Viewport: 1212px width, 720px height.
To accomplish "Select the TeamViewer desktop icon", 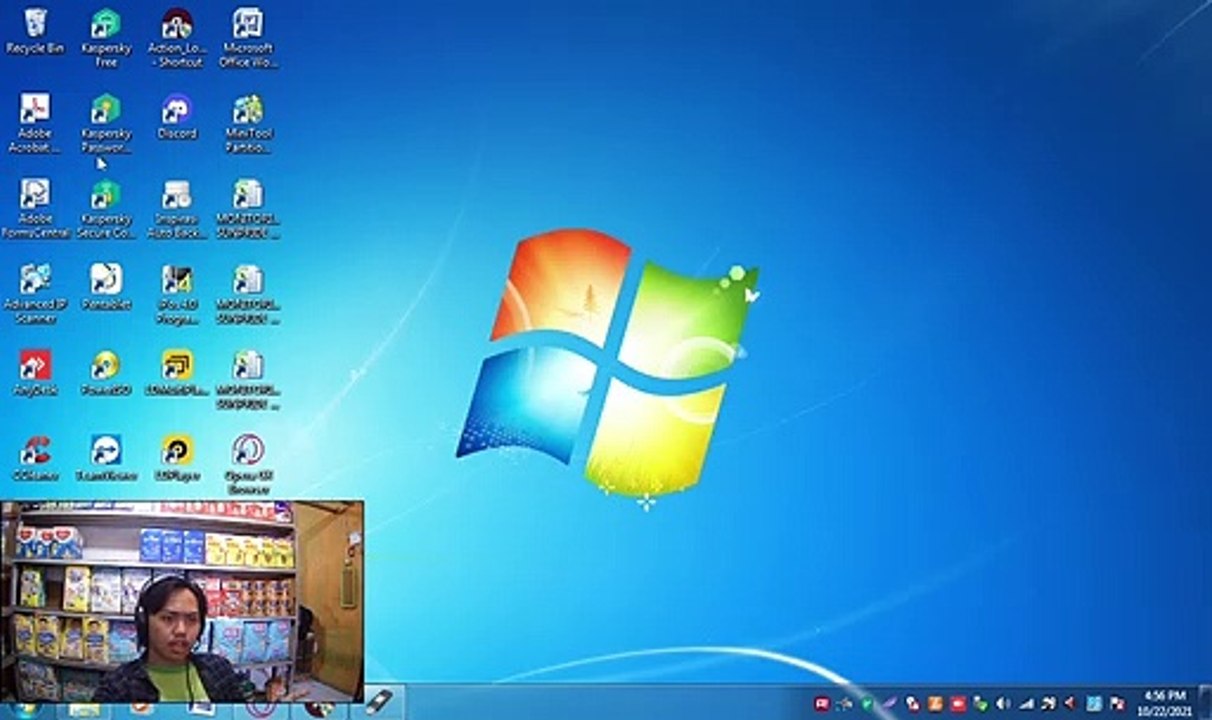I will pos(106,458).
